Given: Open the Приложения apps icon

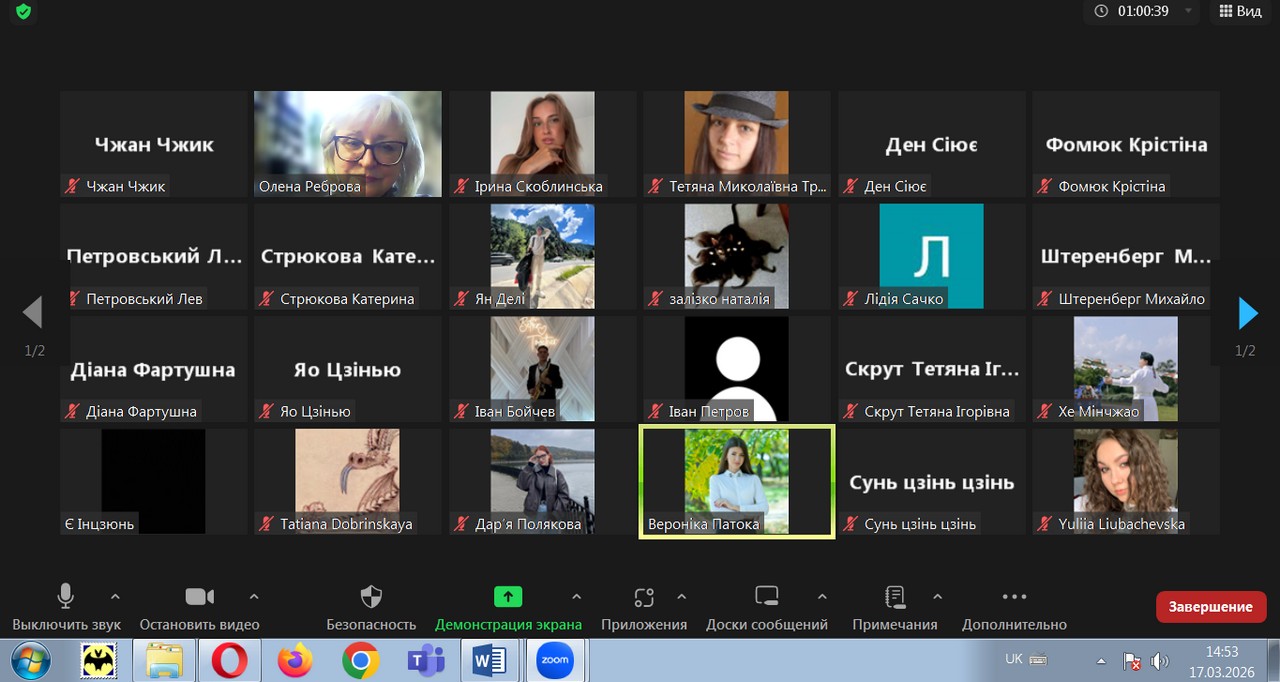Looking at the screenshot, I should coord(644,598).
